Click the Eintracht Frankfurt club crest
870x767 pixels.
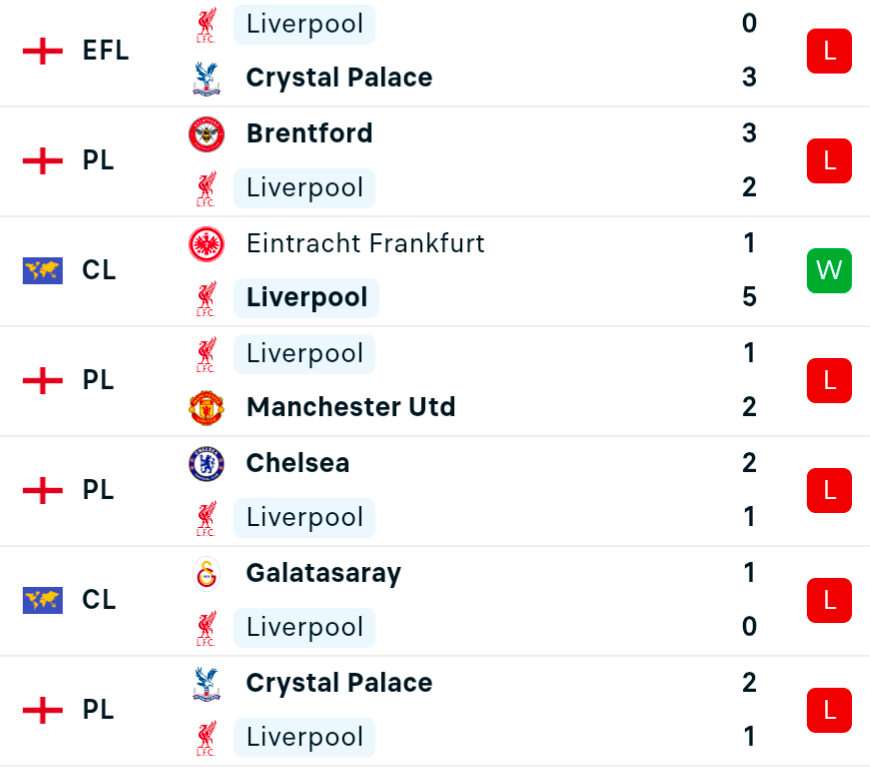coord(207,244)
